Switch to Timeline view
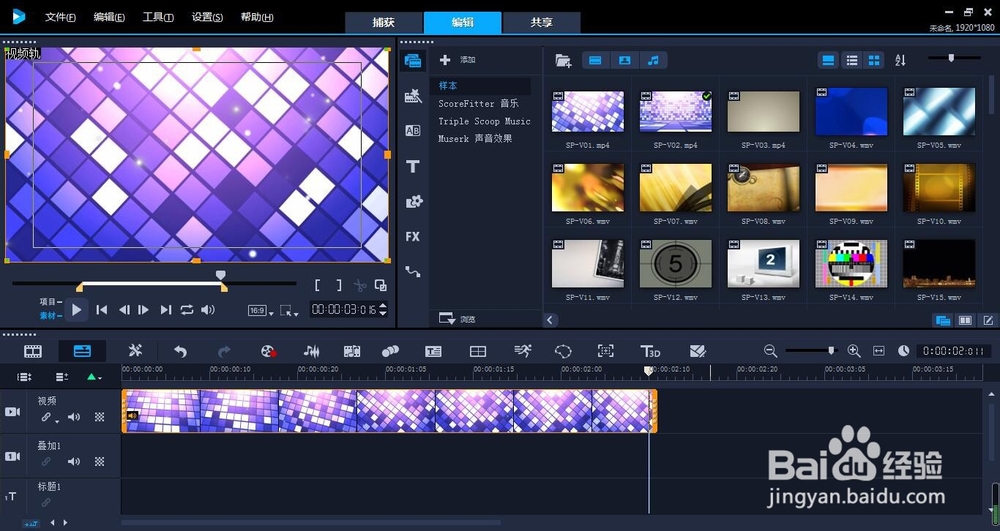This screenshot has width=1000, height=531. 82,351
